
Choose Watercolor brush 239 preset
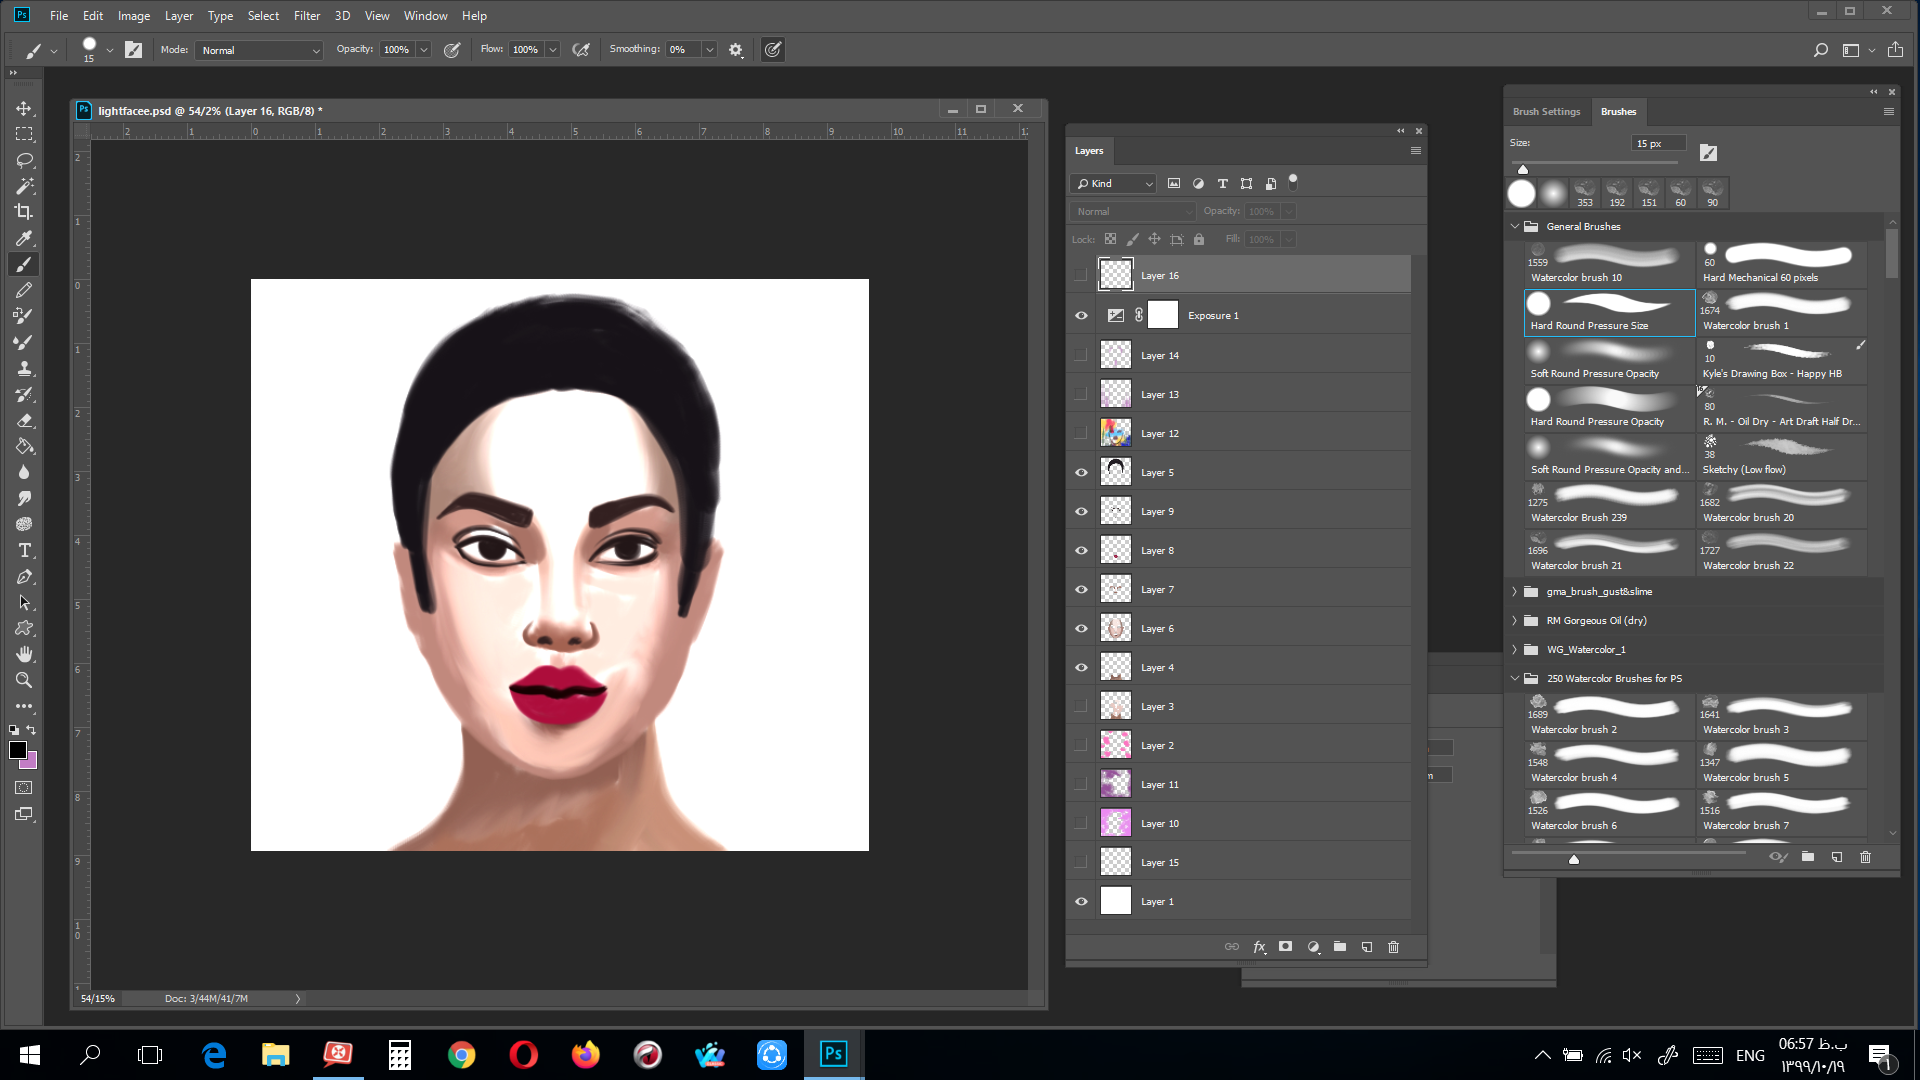tap(1609, 505)
